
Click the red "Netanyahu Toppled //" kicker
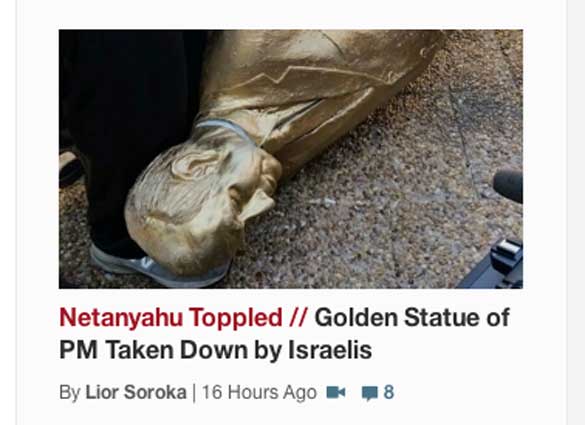pyautogui.click(x=183, y=318)
